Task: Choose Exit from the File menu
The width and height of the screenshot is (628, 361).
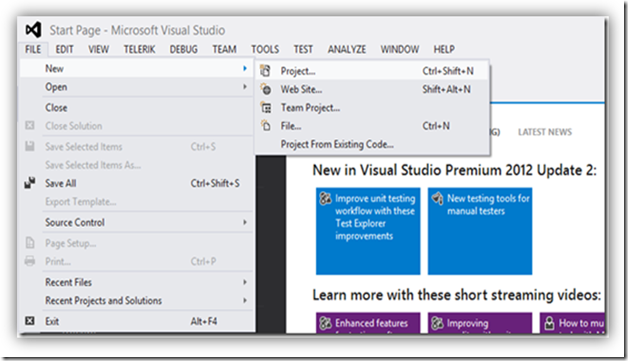Action: pyautogui.click(x=137, y=321)
